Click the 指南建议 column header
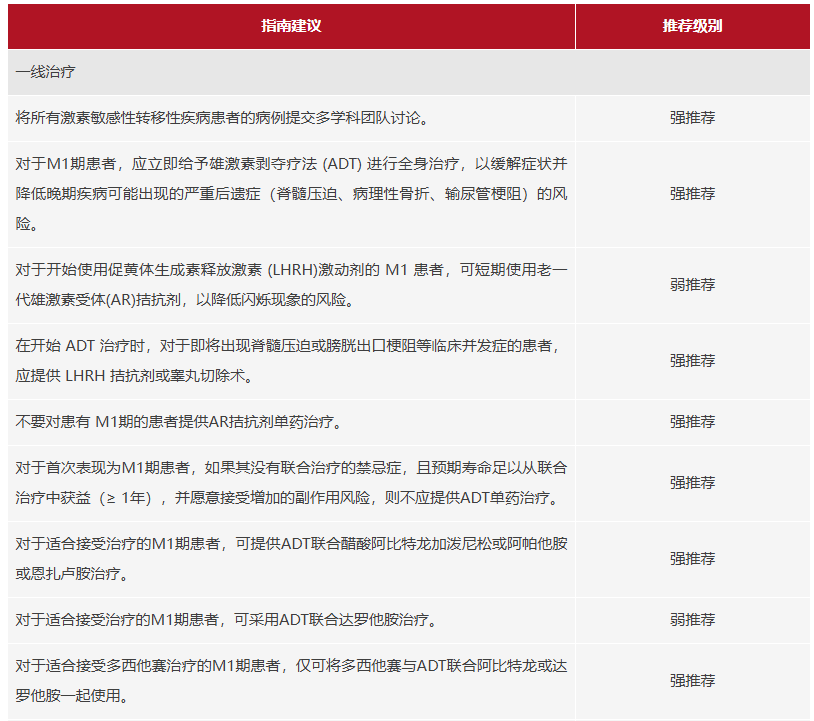The height and width of the screenshot is (721, 814). (x=291, y=26)
